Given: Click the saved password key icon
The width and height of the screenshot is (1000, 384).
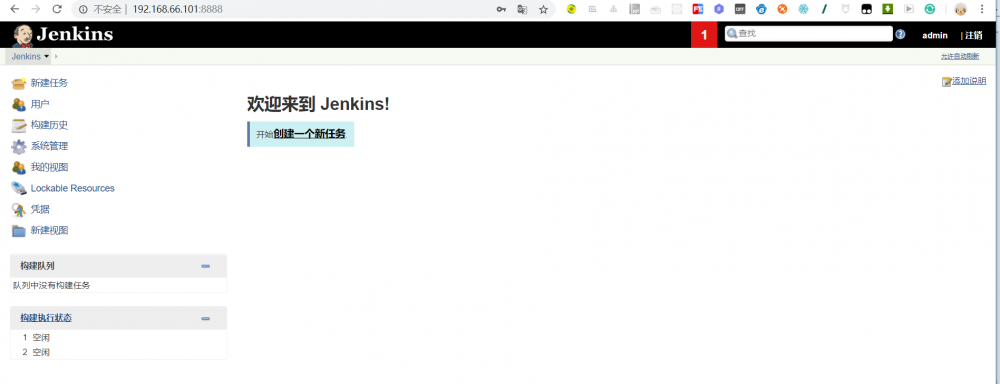Looking at the screenshot, I should click(x=501, y=10).
